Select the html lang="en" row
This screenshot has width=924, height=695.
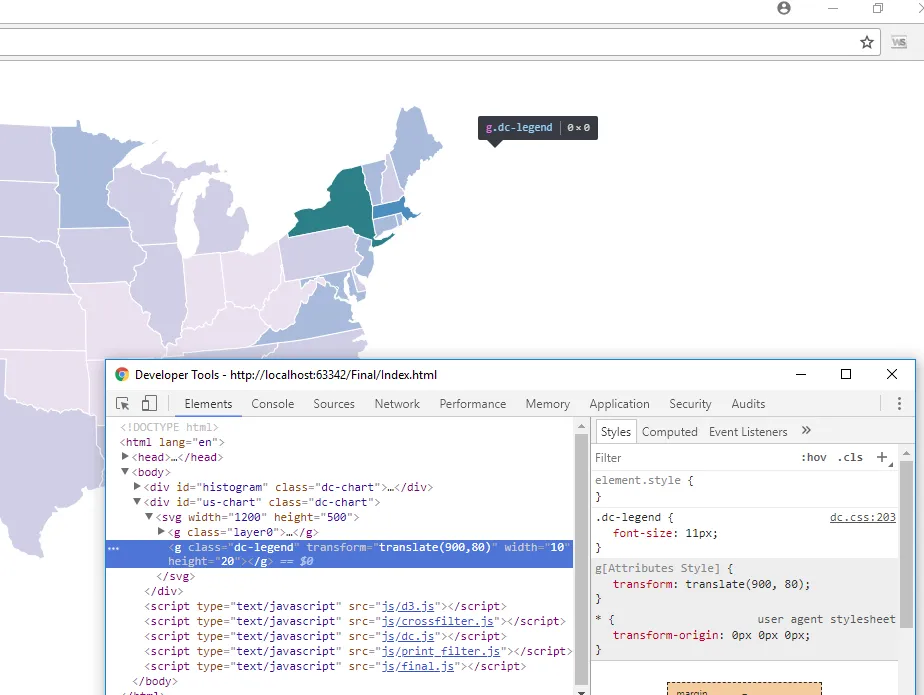click(172, 442)
